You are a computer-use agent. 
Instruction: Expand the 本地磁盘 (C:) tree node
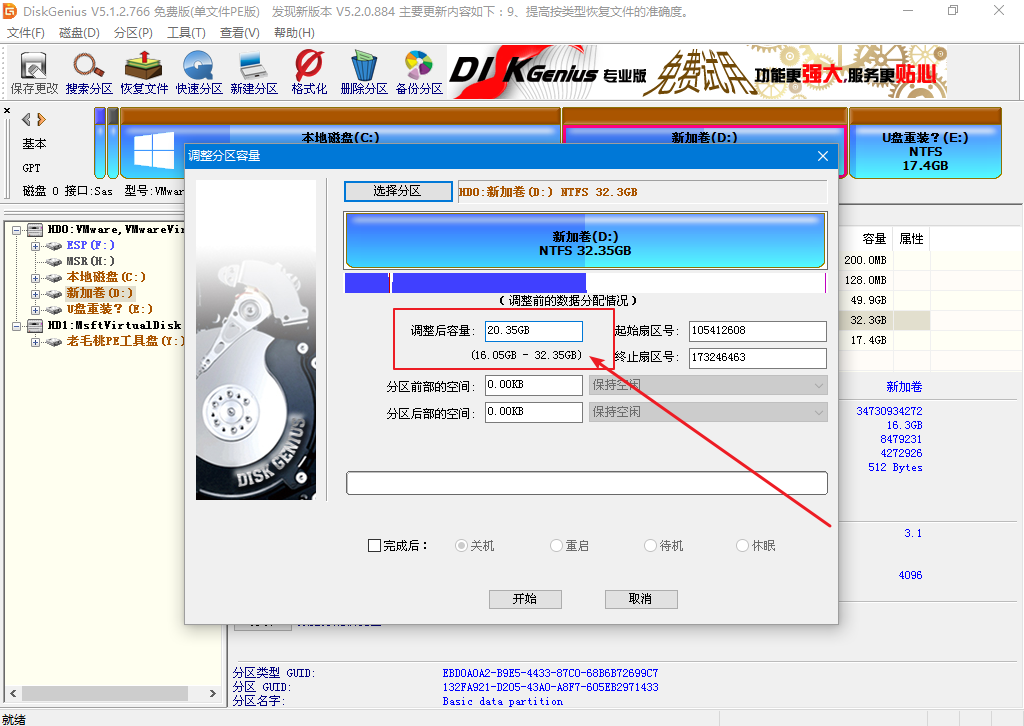point(35,278)
